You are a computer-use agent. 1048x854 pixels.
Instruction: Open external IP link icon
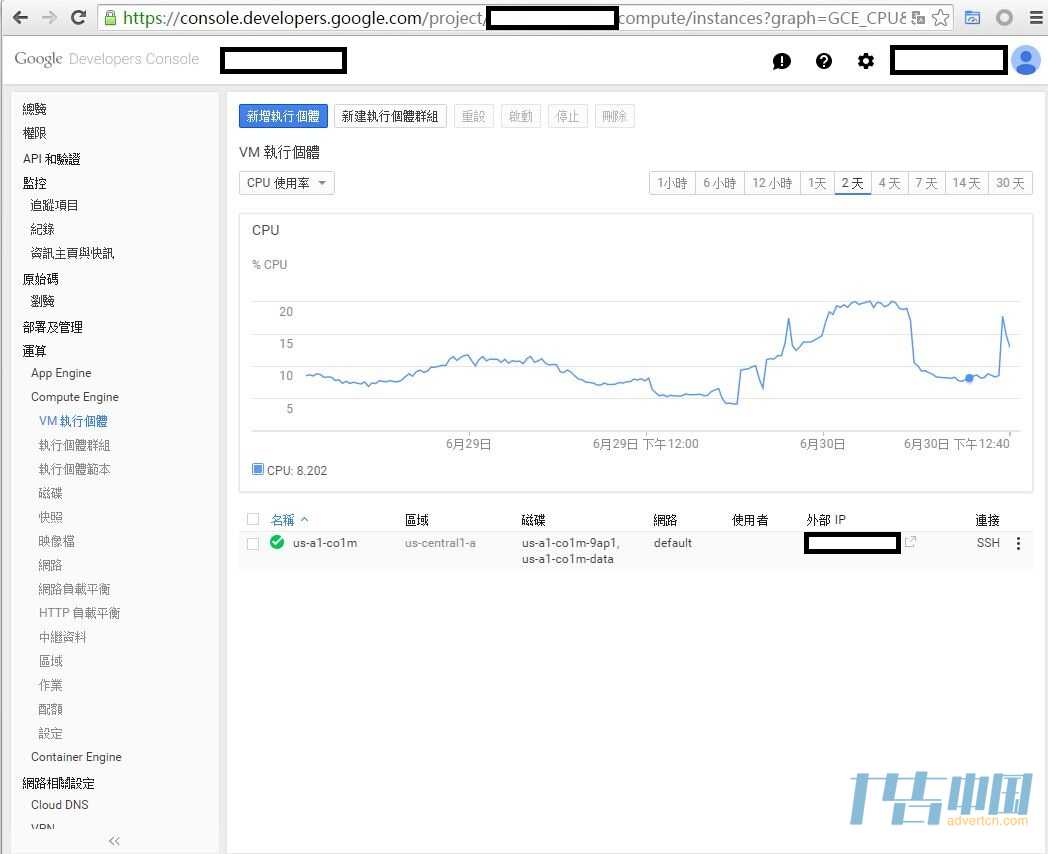click(910, 542)
